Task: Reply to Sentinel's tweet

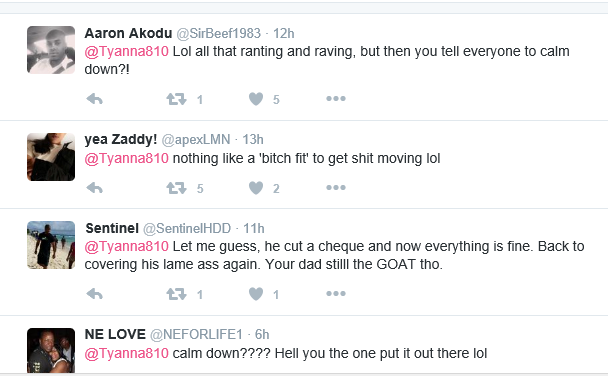Action: pos(95,294)
